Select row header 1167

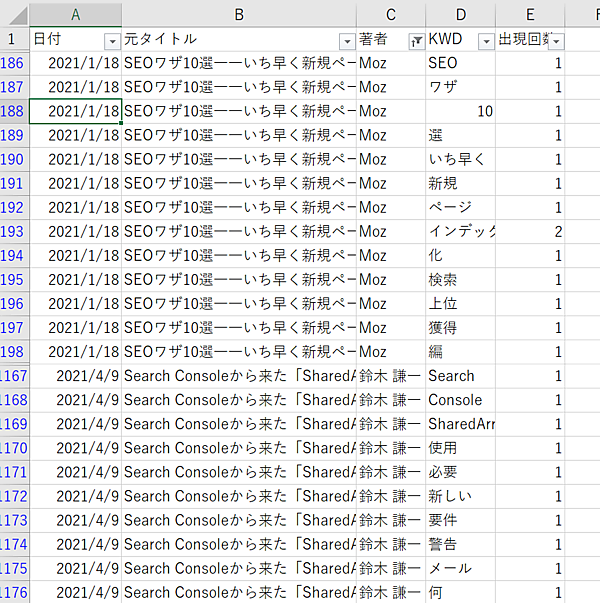(x=14, y=376)
